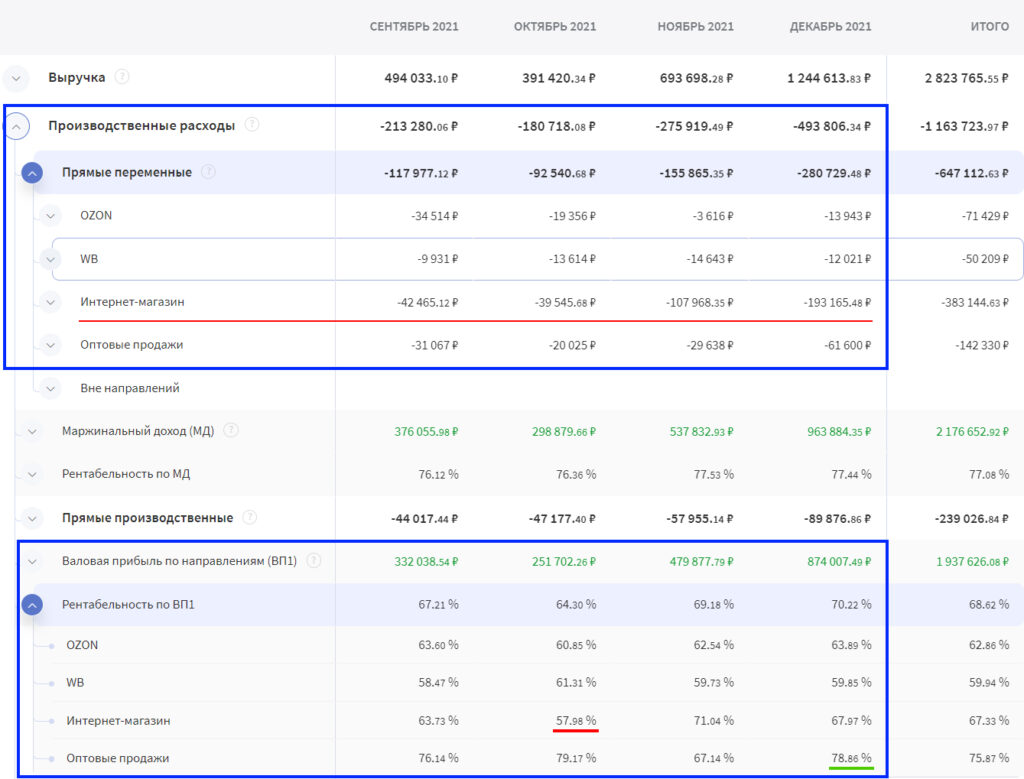Collapse the Производственные расходы section
Image resolution: width=1024 pixels, height=779 pixels.
tap(16, 126)
